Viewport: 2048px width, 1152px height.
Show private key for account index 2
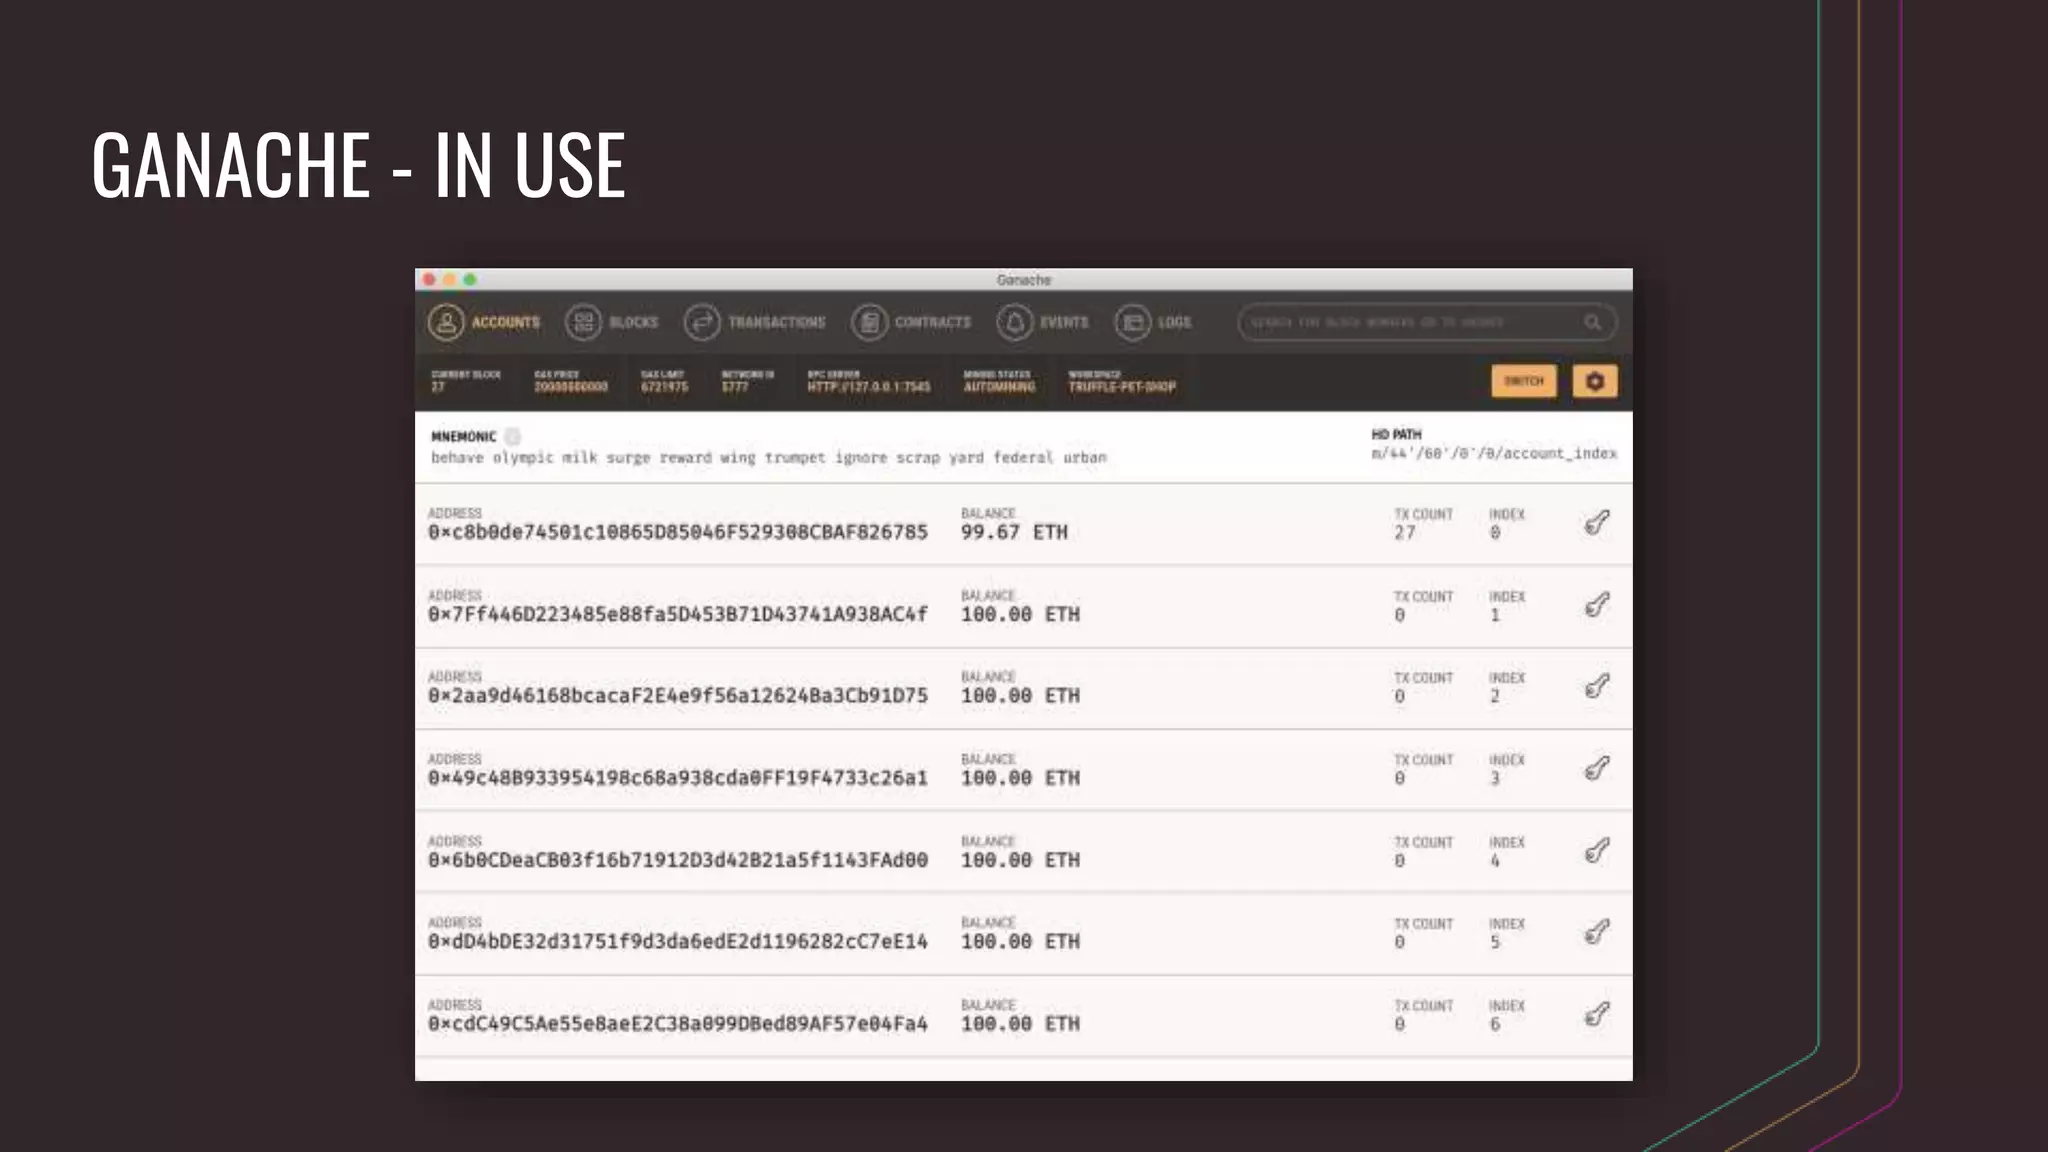(x=1597, y=686)
